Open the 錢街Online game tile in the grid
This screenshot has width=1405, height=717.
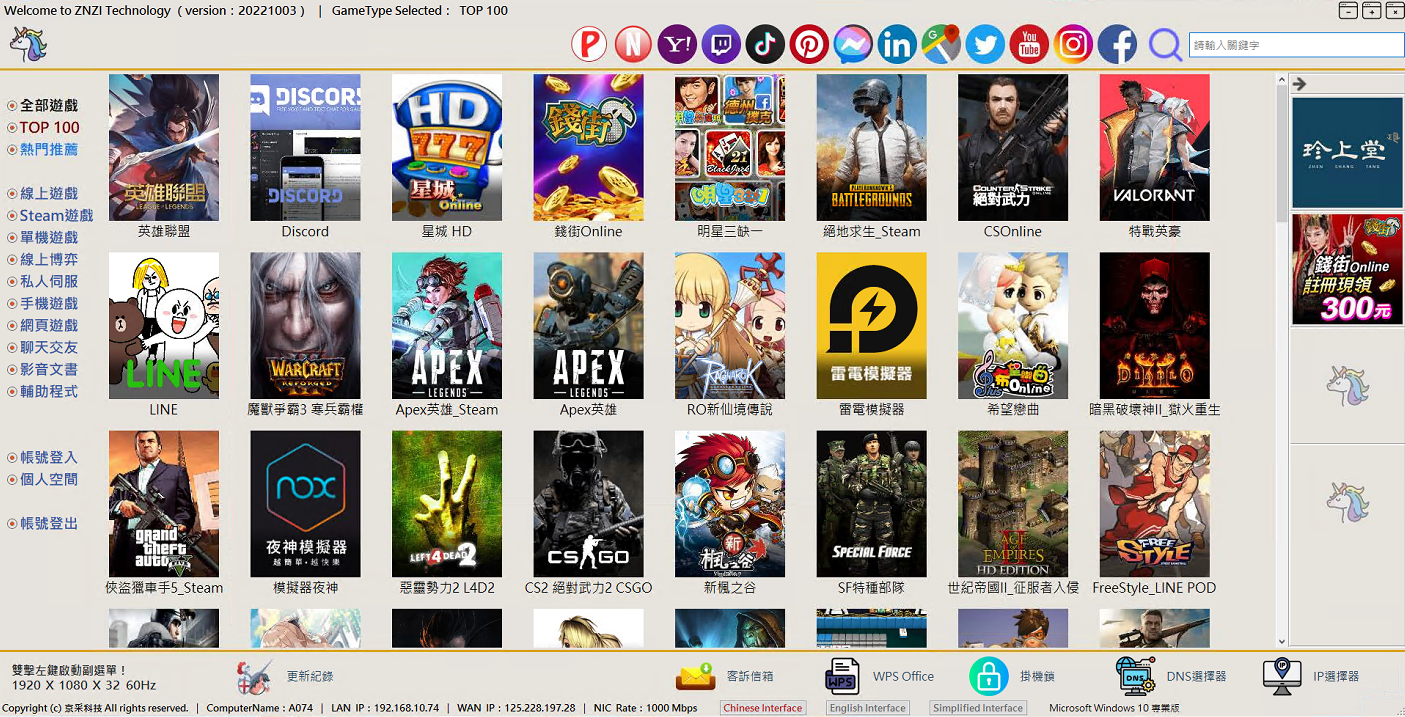(588, 148)
